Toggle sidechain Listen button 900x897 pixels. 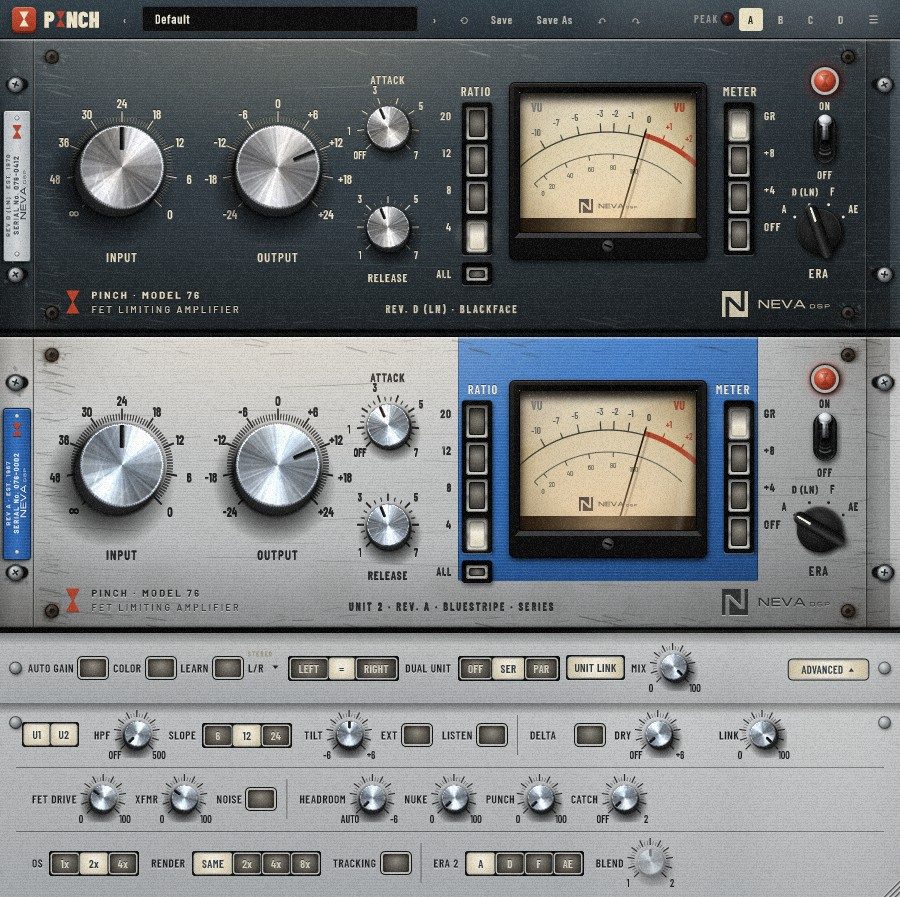tap(492, 735)
